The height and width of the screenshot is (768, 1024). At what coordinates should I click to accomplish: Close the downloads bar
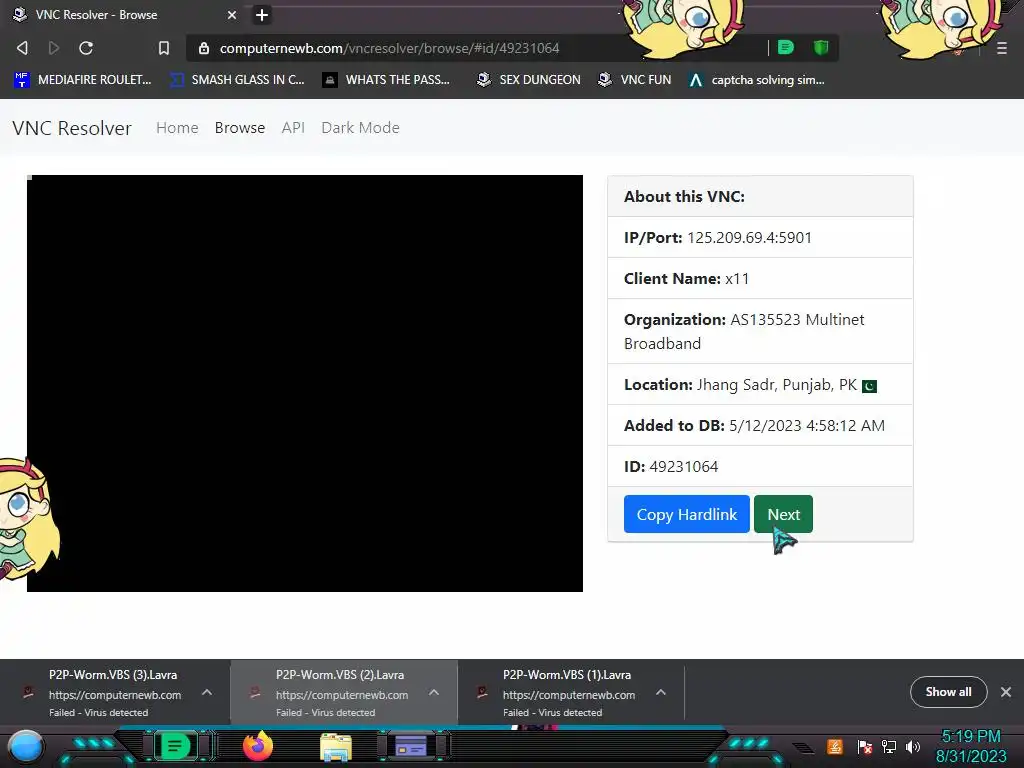click(1006, 692)
